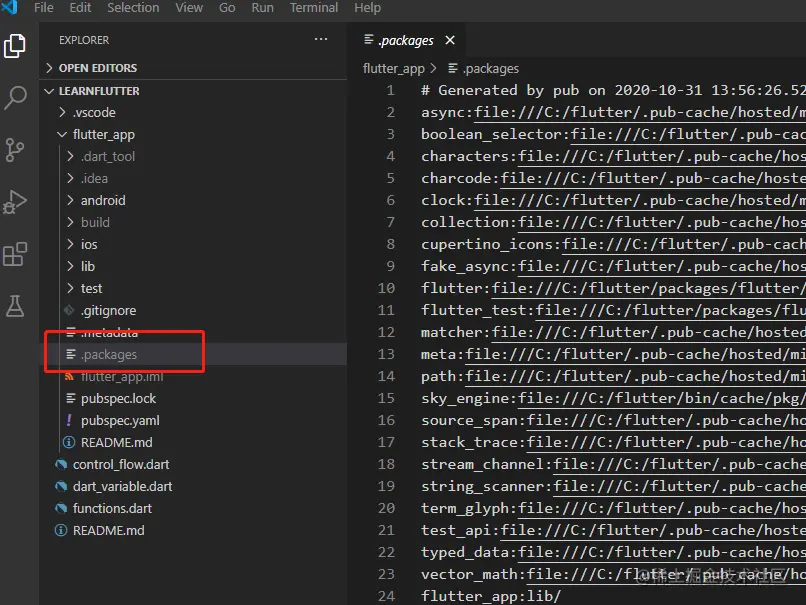Image resolution: width=806 pixels, height=605 pixels.
Task: Click Dart icon beside control_flow.dart
Action: pos(61,464)
